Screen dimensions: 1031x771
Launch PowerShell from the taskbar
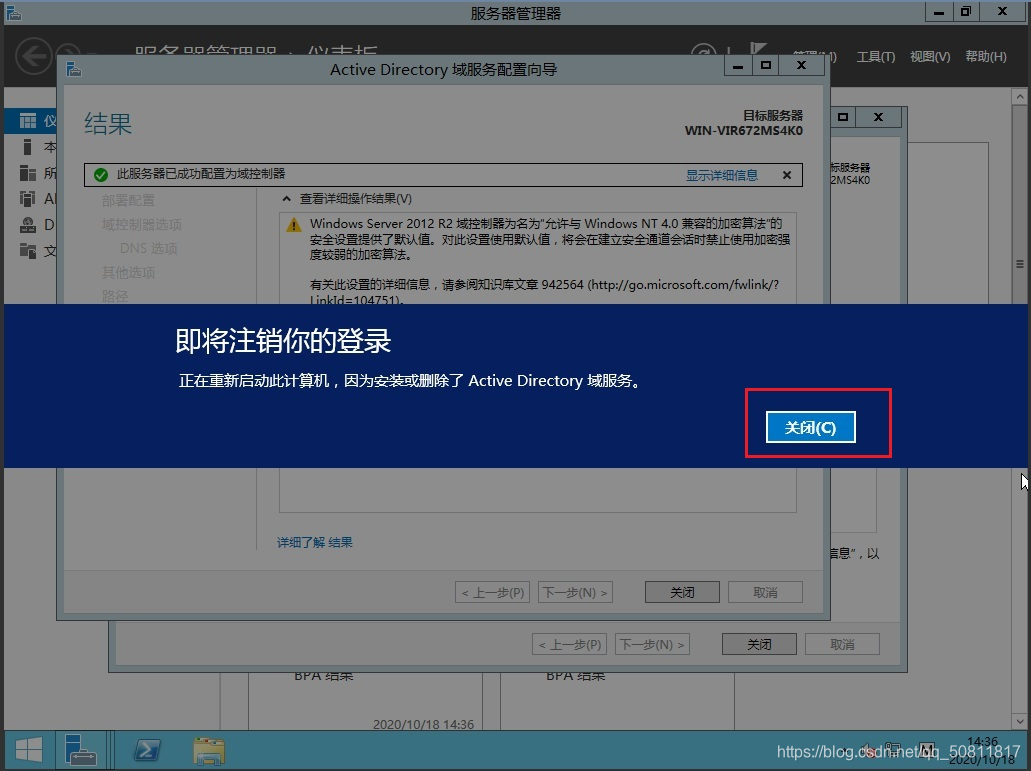click(147, 751)
